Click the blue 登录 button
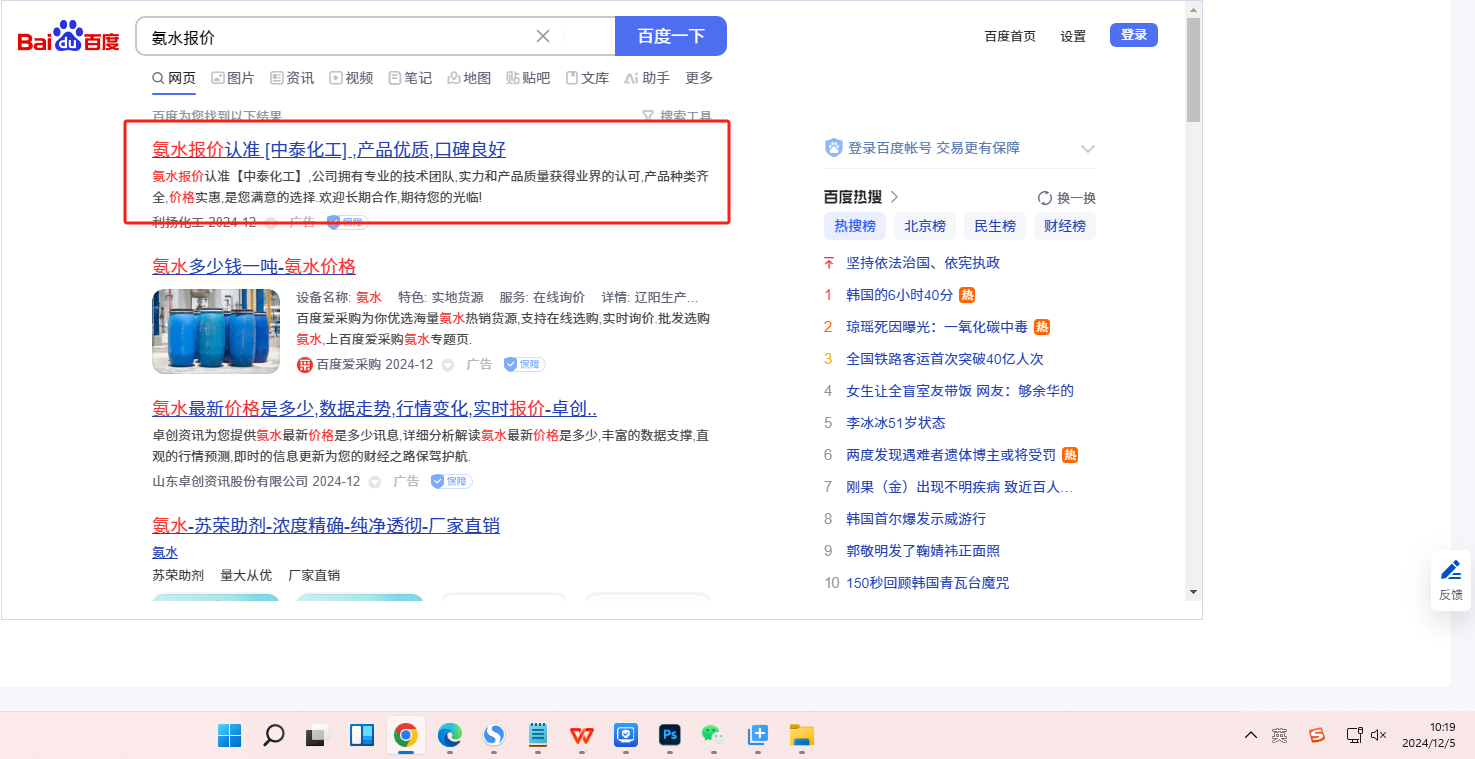 [x=1133, y=35]
